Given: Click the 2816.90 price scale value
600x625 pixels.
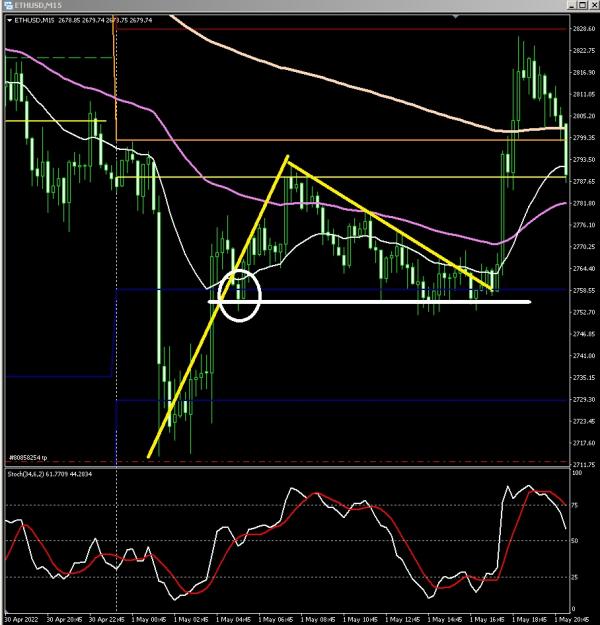Looking at the screenshot, I should [584, 73].
